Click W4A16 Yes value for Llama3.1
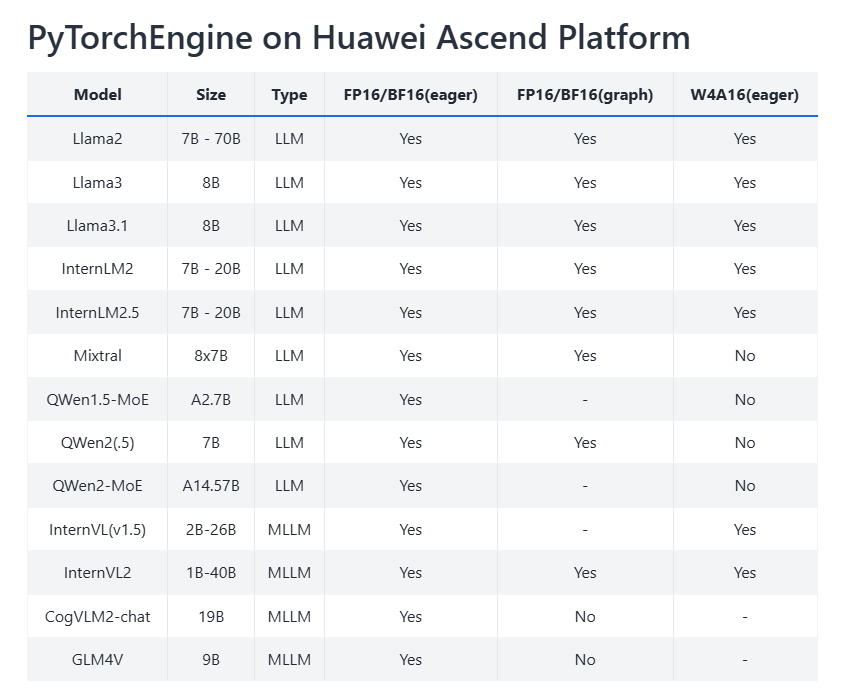The height and width of the screenshot is (699, 841). pos(744,225)
